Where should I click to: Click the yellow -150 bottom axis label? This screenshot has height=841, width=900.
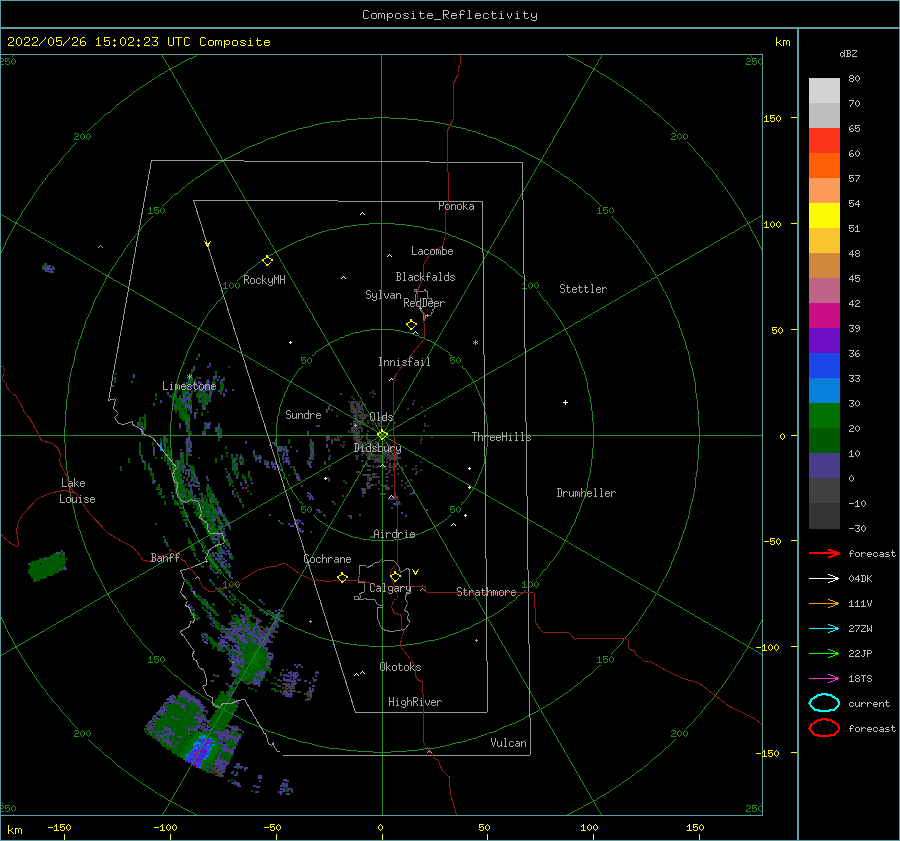[59, 827]
